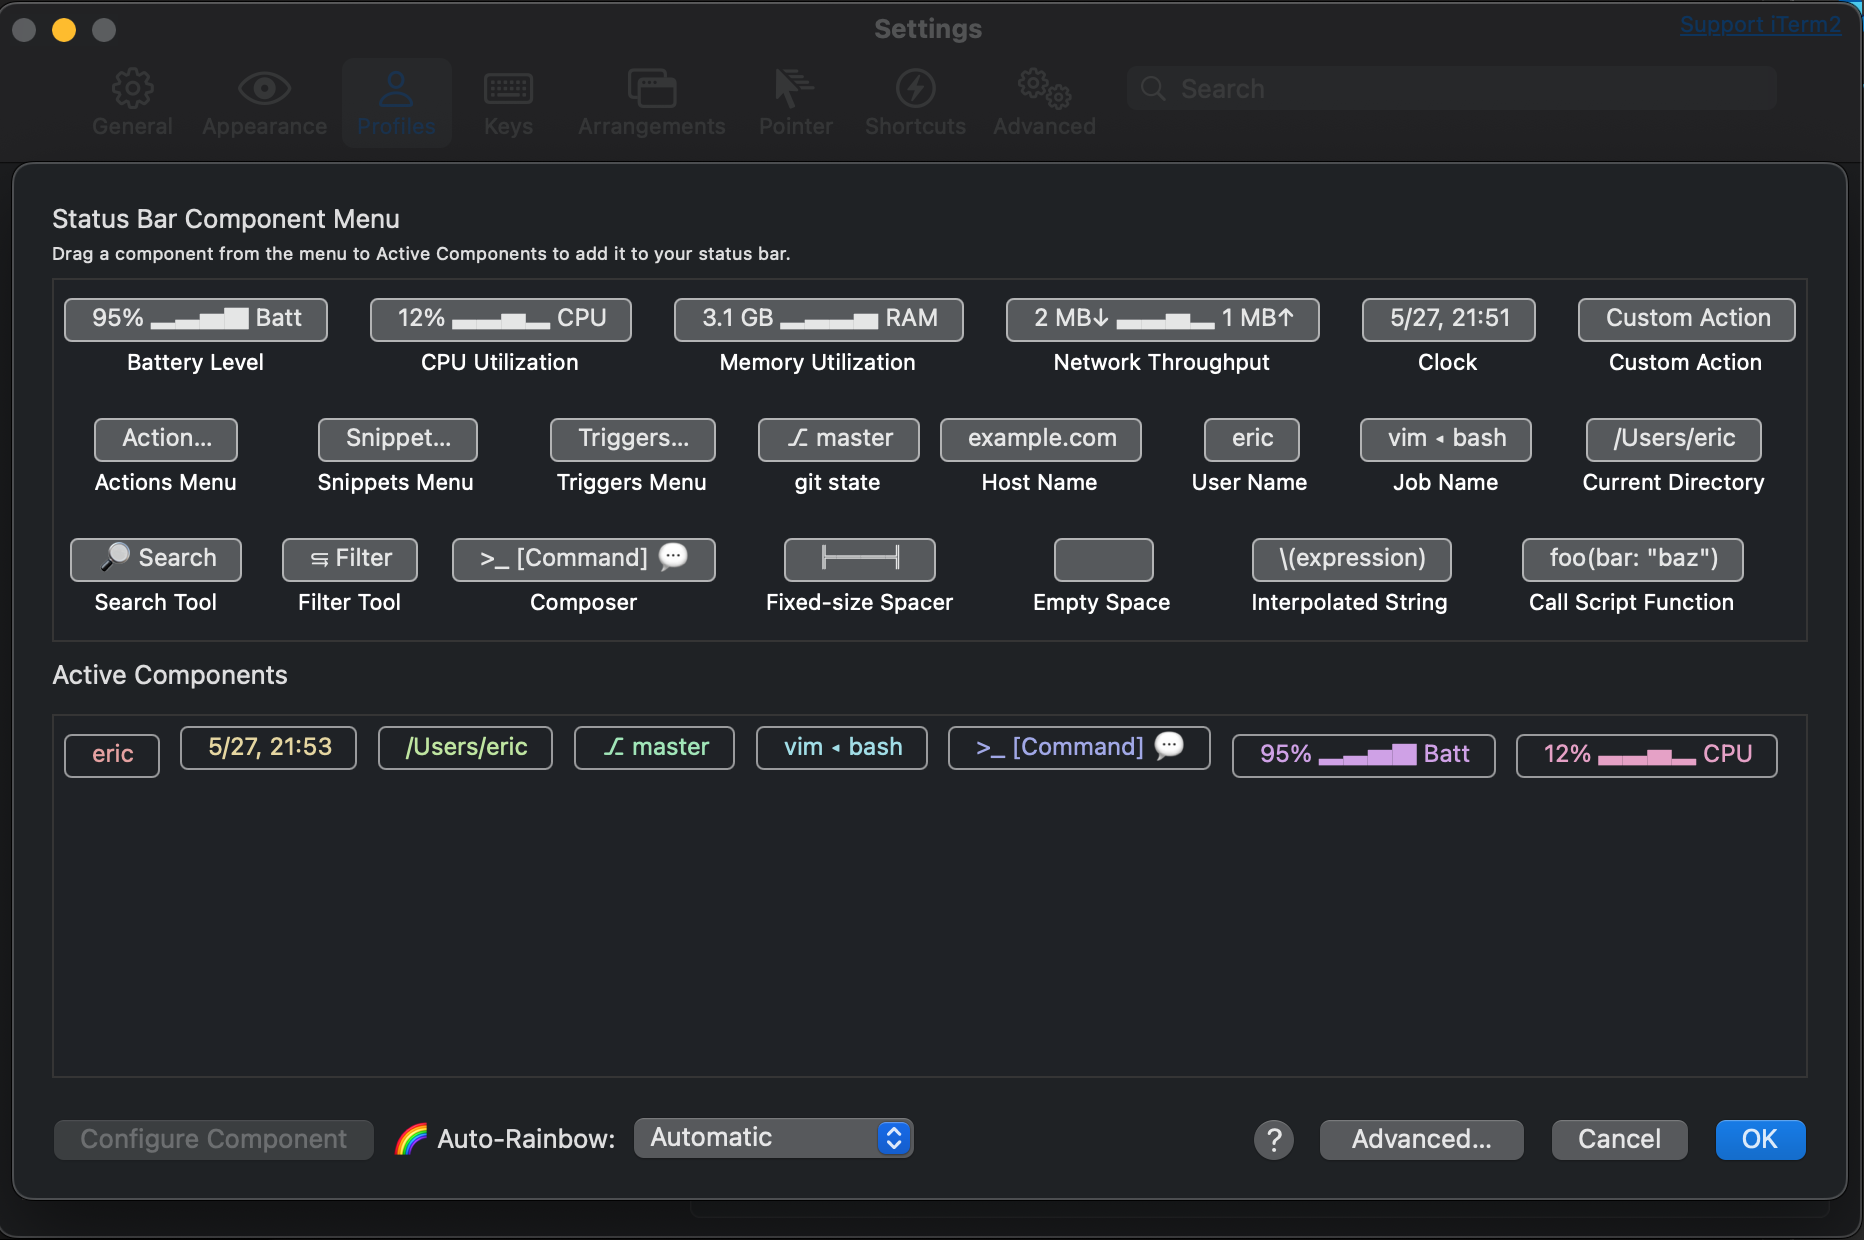Select the Empty Space component

1103,559
